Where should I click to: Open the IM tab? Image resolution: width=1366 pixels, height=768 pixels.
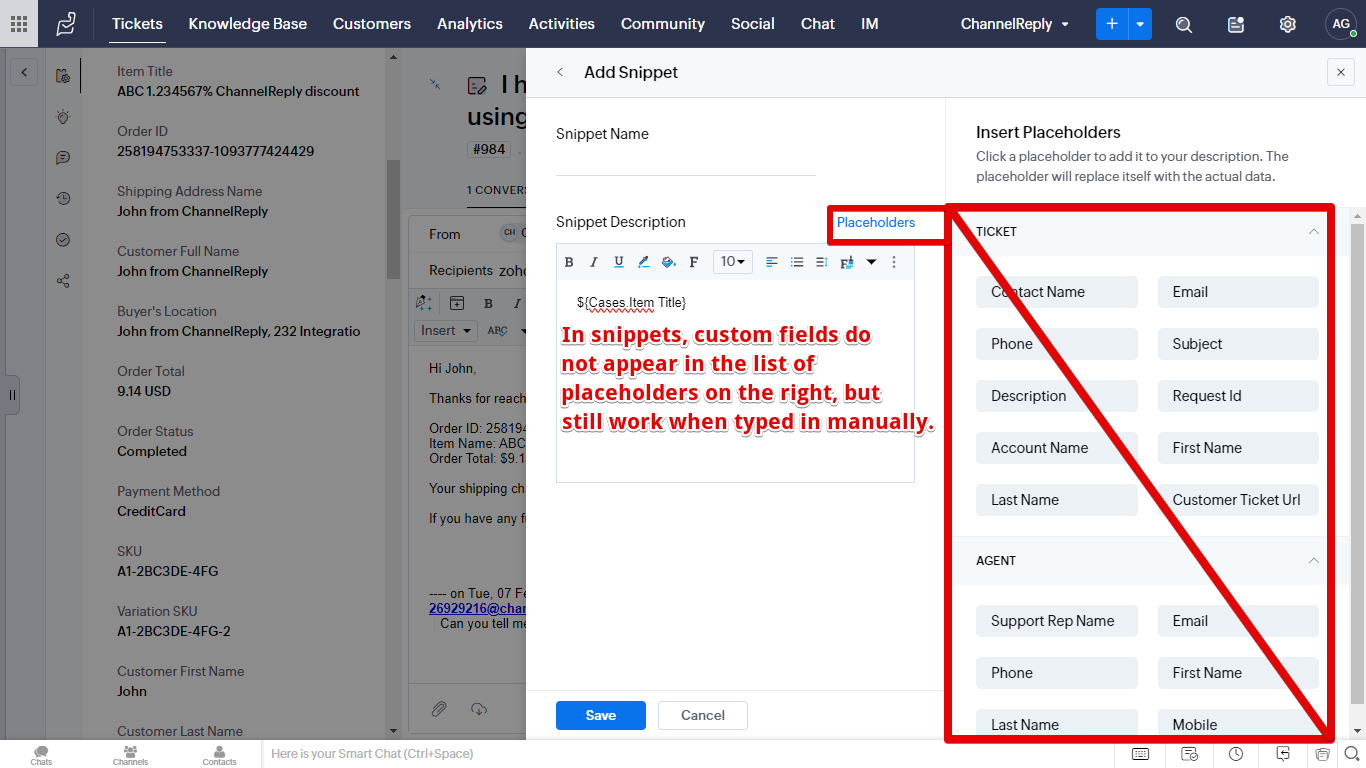click(x=870, y=24)
